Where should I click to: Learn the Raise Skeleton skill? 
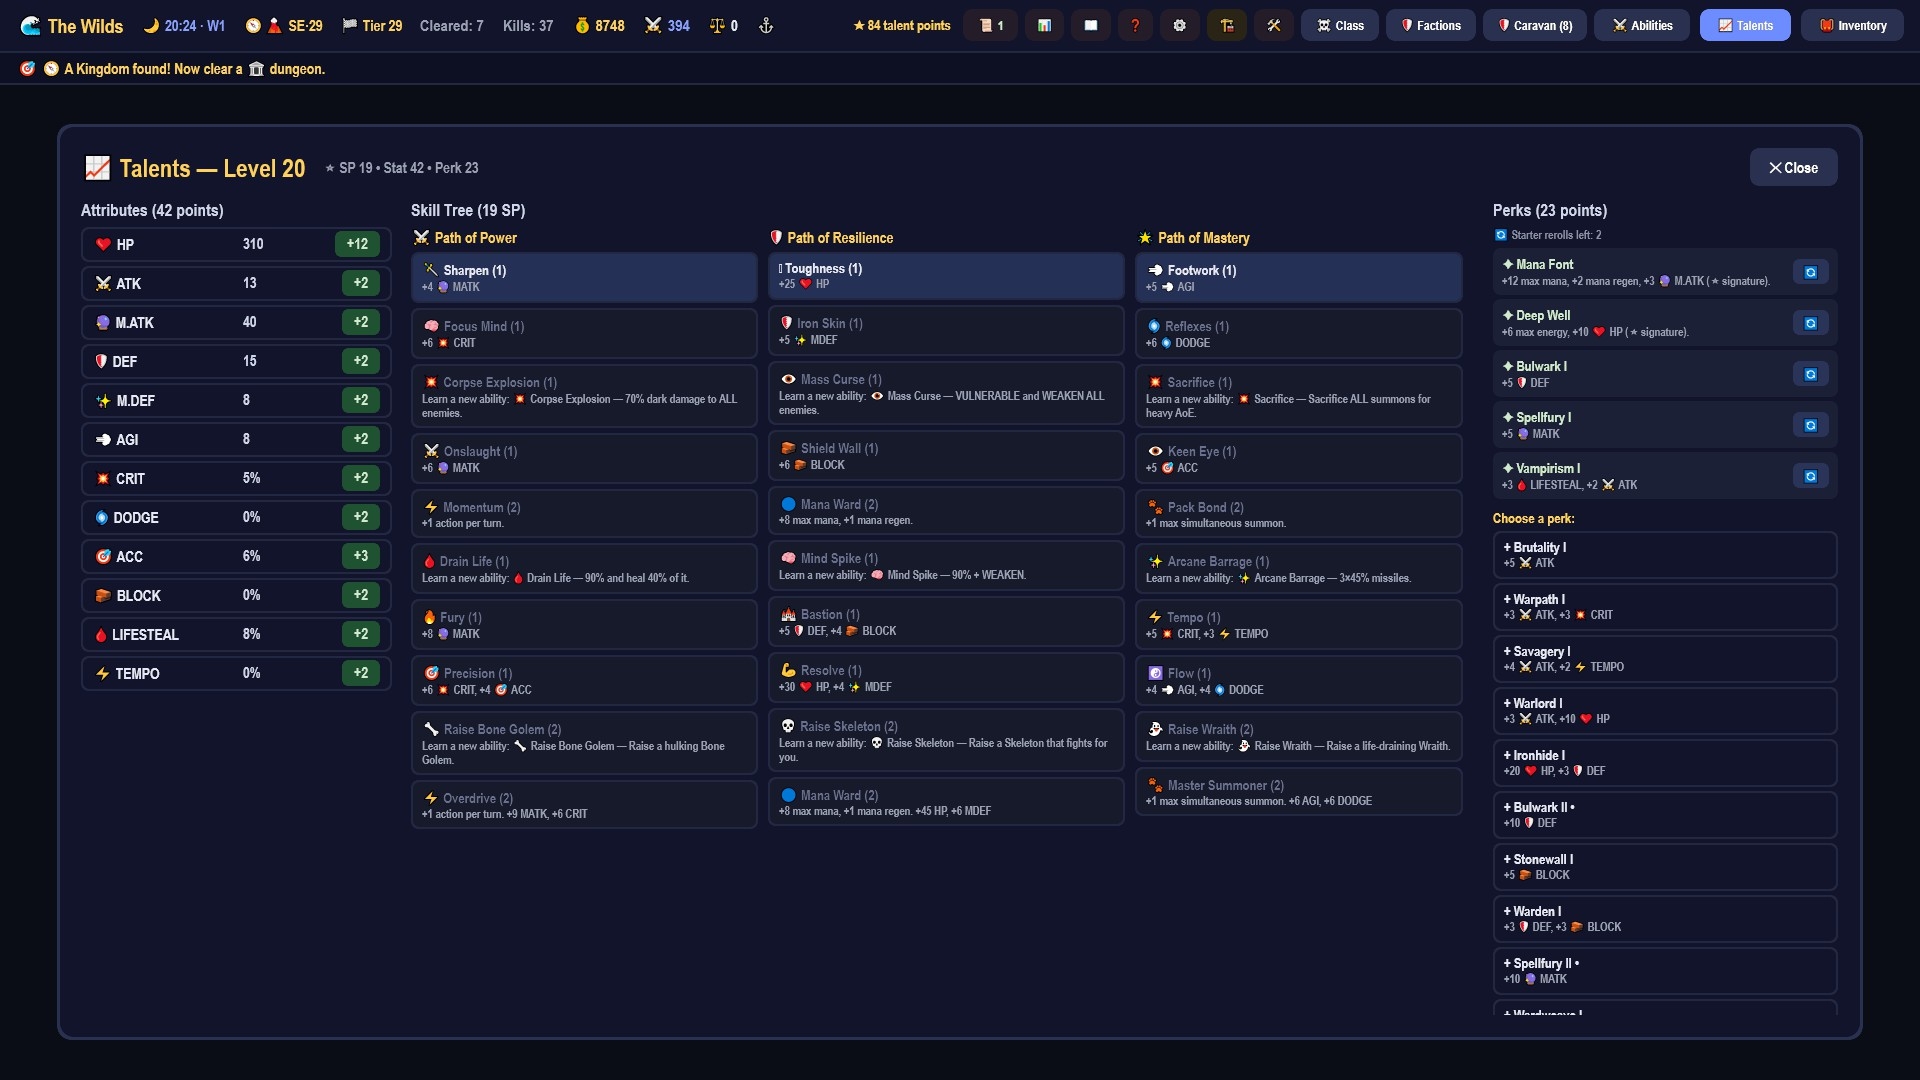tap(946, 740)
